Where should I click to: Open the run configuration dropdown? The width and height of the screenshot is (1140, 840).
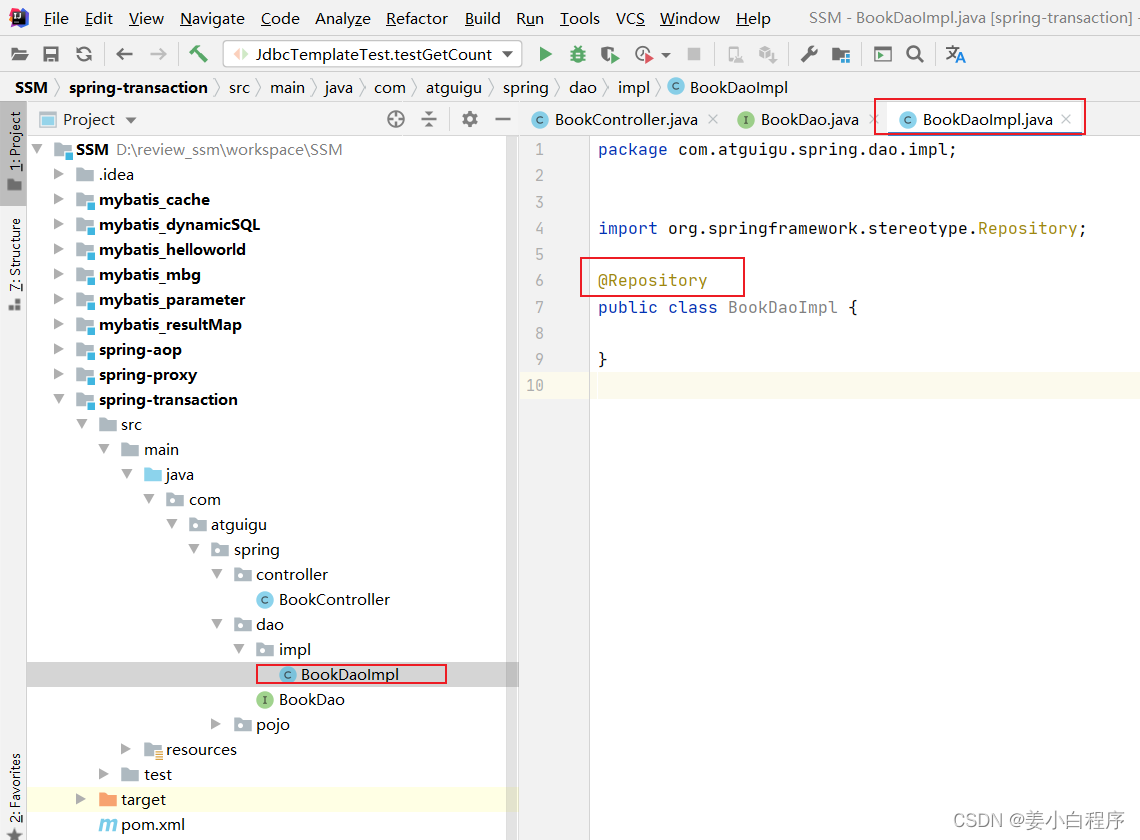(x=507, y=55)
